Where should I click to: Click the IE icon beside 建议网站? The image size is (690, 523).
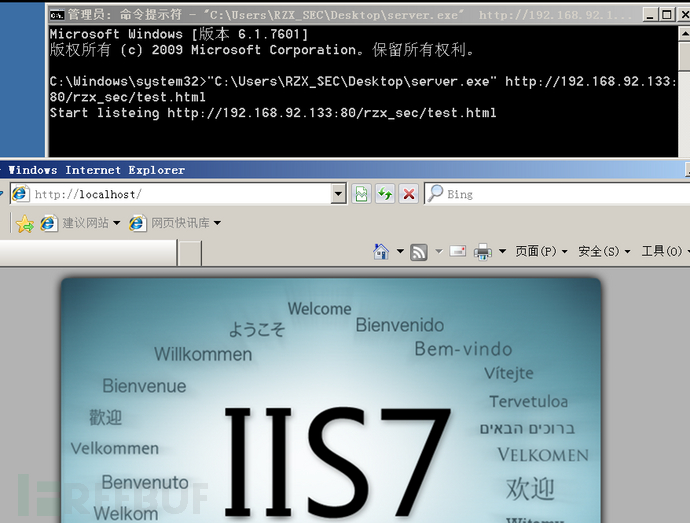point(48,223)
